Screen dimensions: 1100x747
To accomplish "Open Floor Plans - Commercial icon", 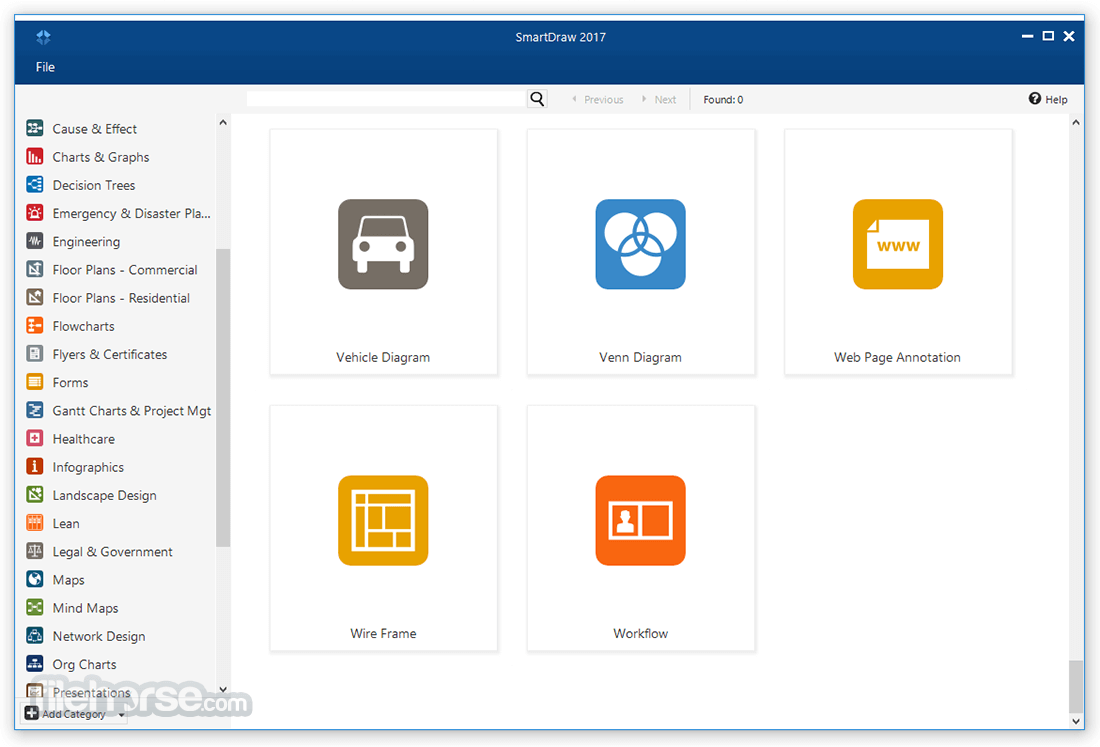I will pyautogui.click(x=34, y=269).
